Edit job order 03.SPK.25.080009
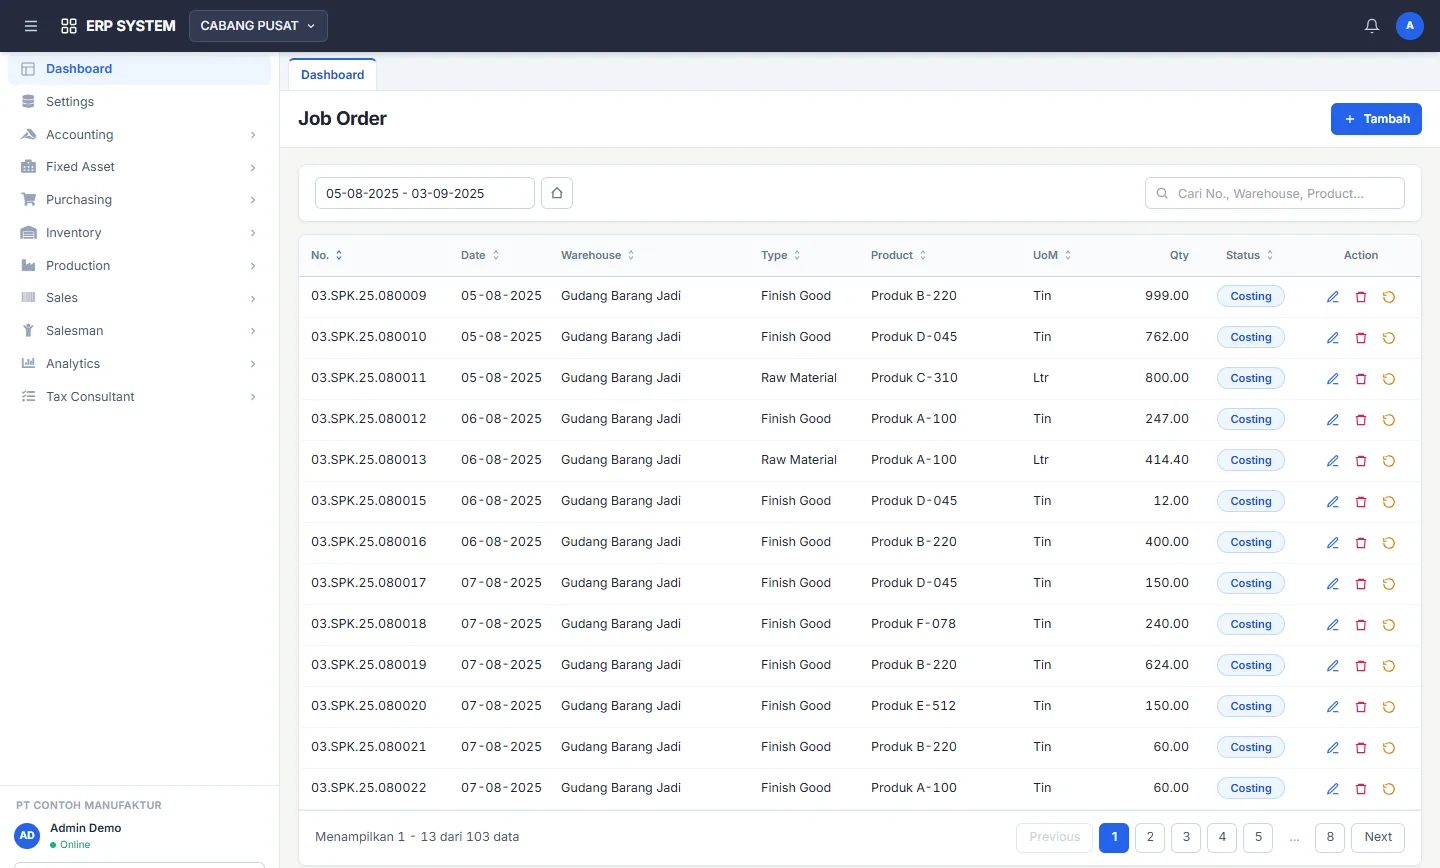The height and width of the screenshot is (868, 1440). click(x=1333, y=297)
